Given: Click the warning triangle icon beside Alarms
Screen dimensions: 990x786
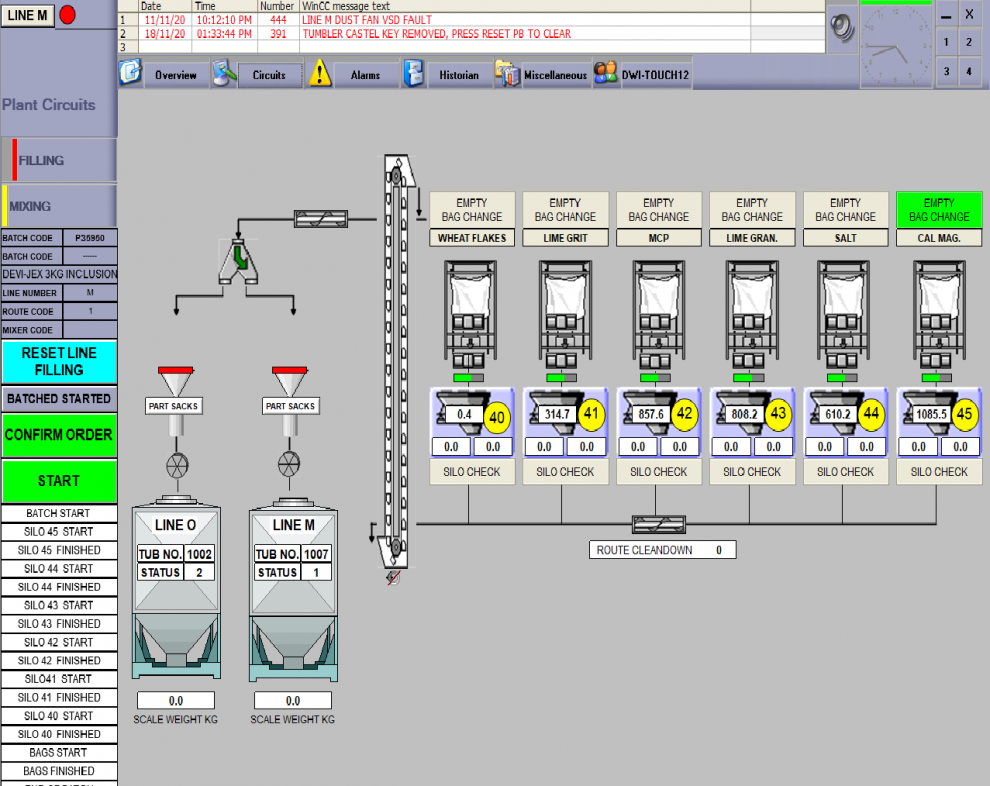Looking at the screenshot, I should [319, 74].
